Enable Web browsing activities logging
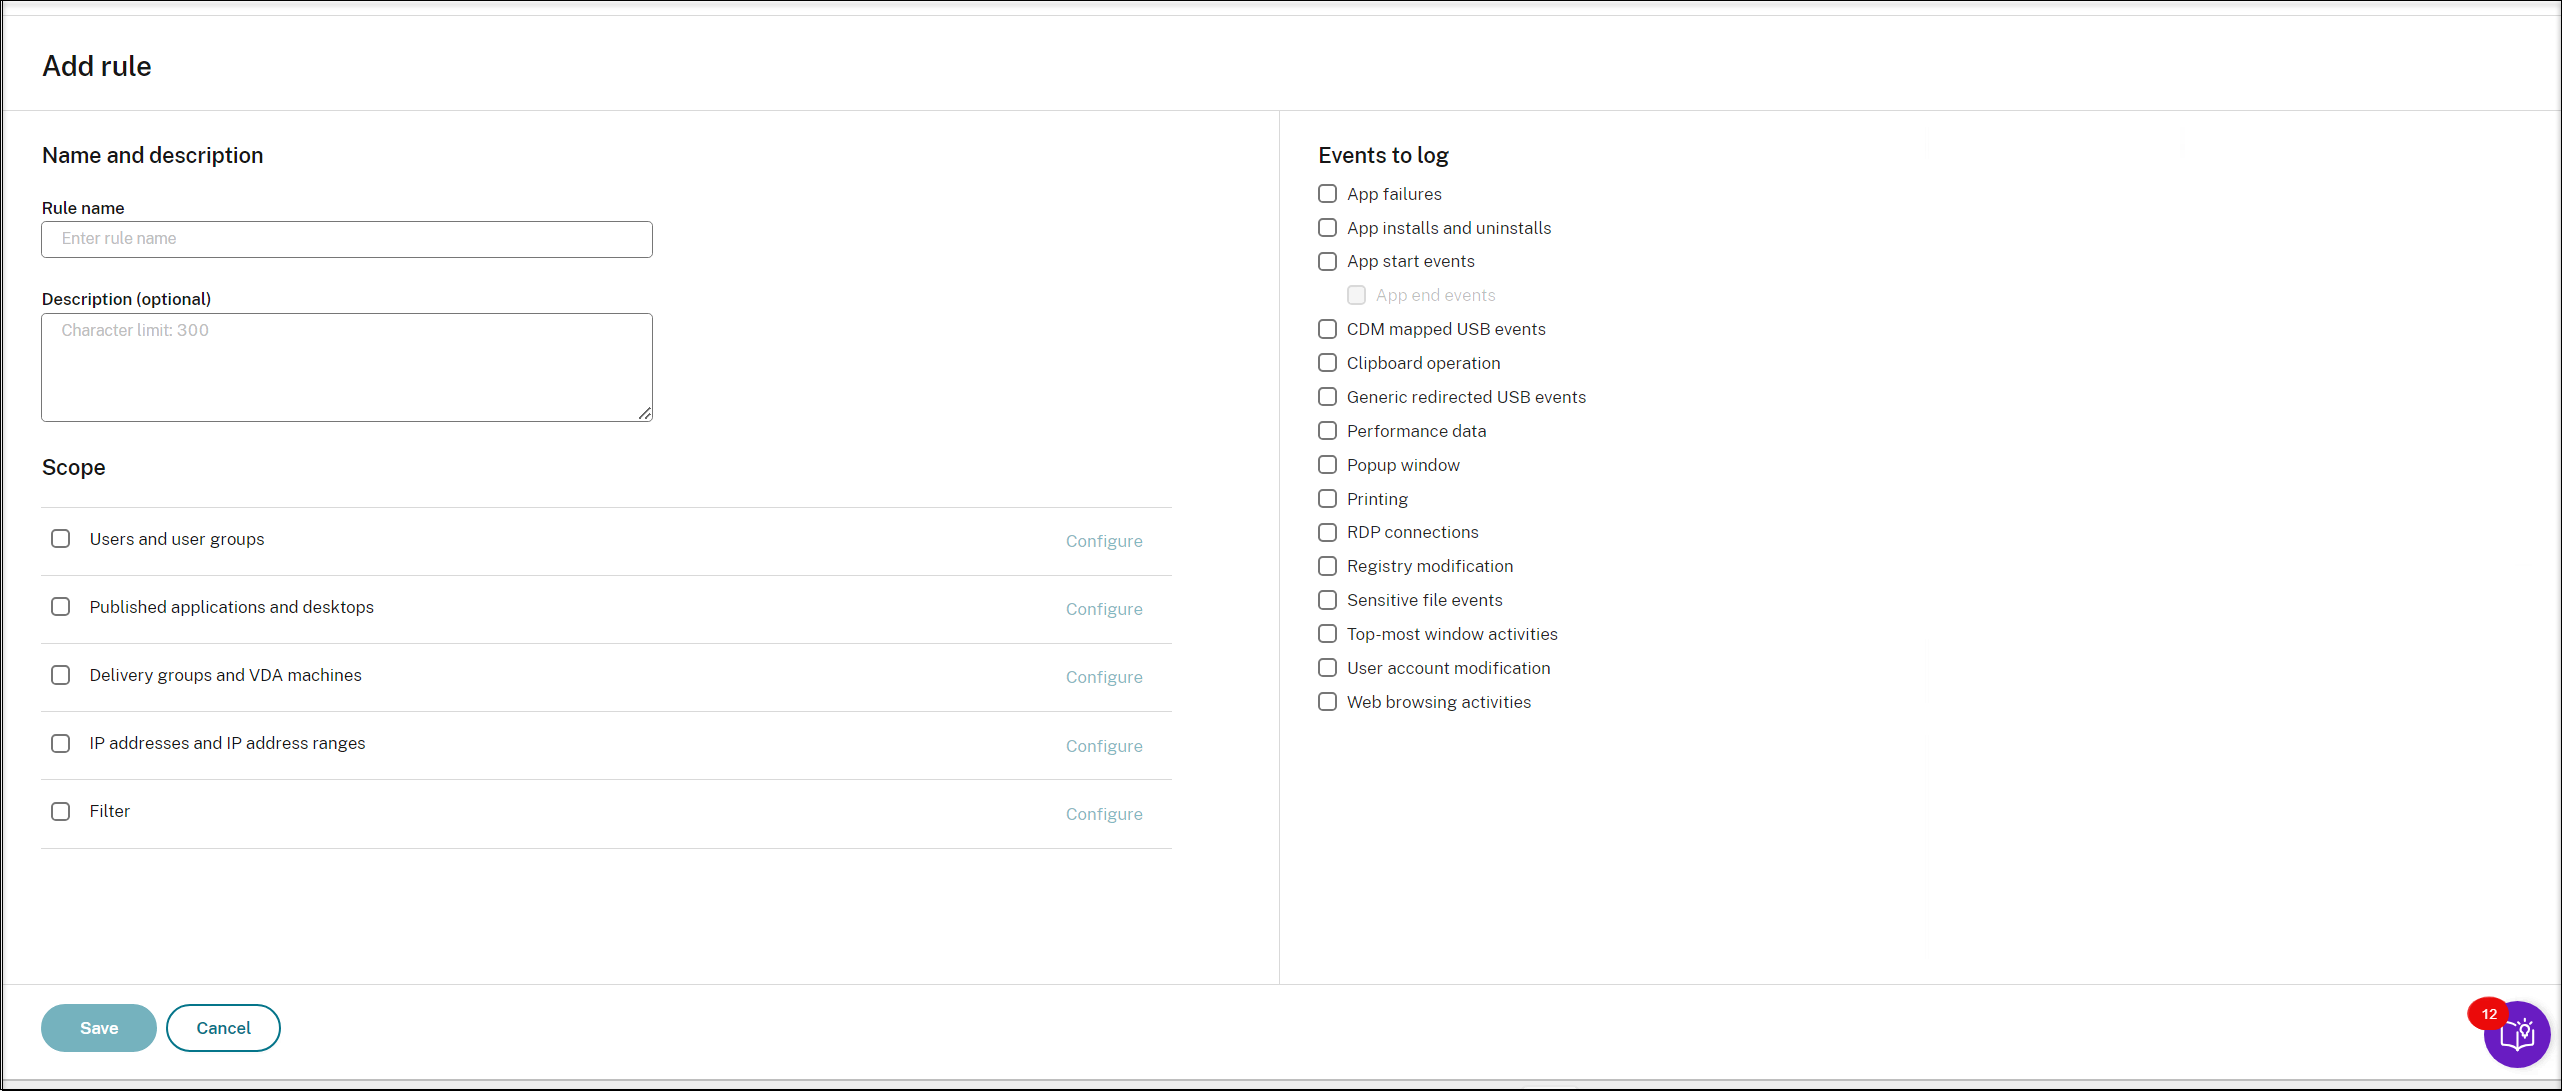Viewport: 2562px width, 1091px height. click(x=1327, y=701)
